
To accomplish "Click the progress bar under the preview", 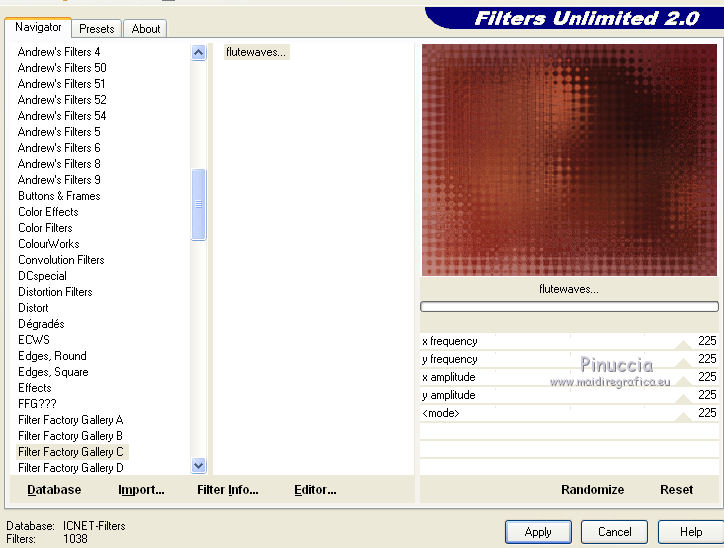I will 569,307.
